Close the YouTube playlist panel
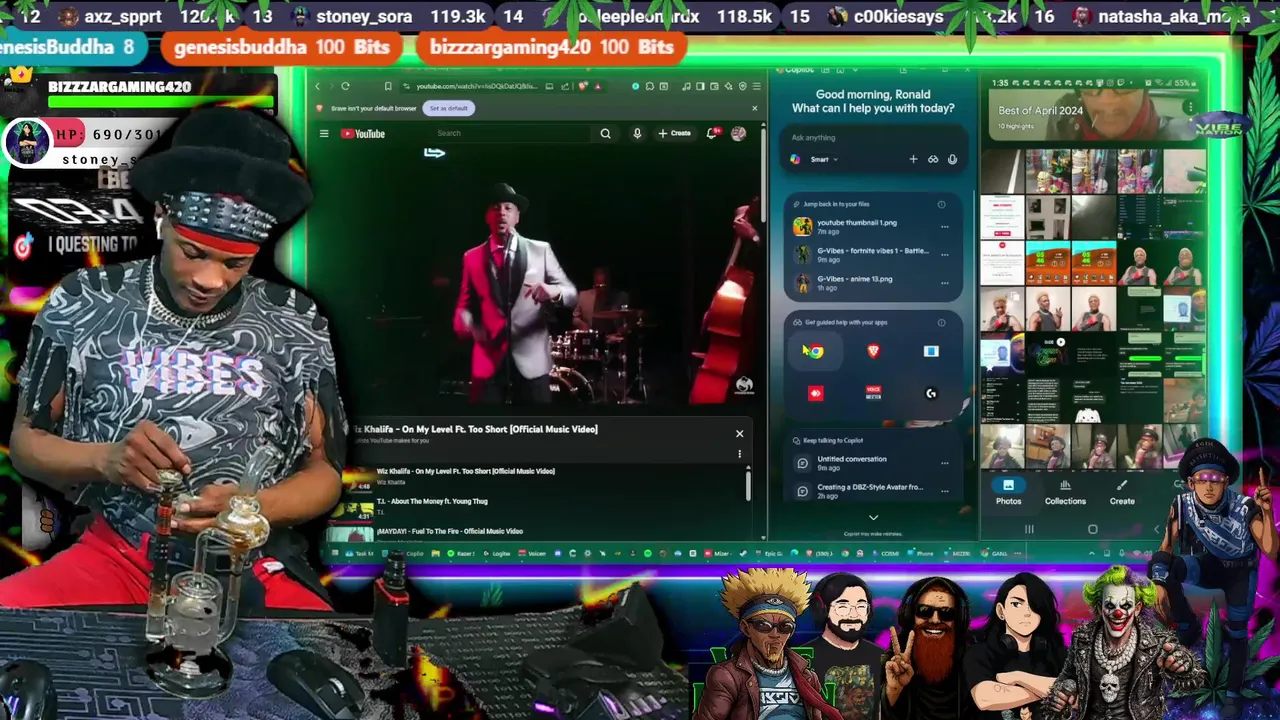The image size is (1280, 720). click(740, 433)
